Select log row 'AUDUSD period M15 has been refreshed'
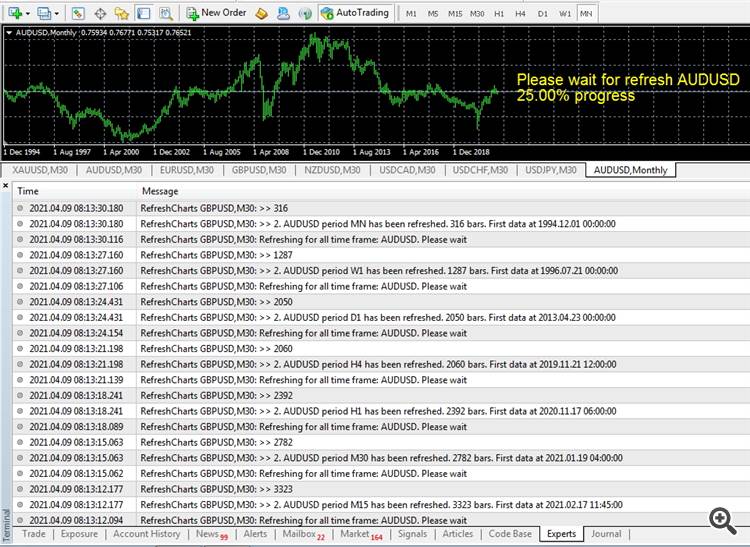 [381, 505]
